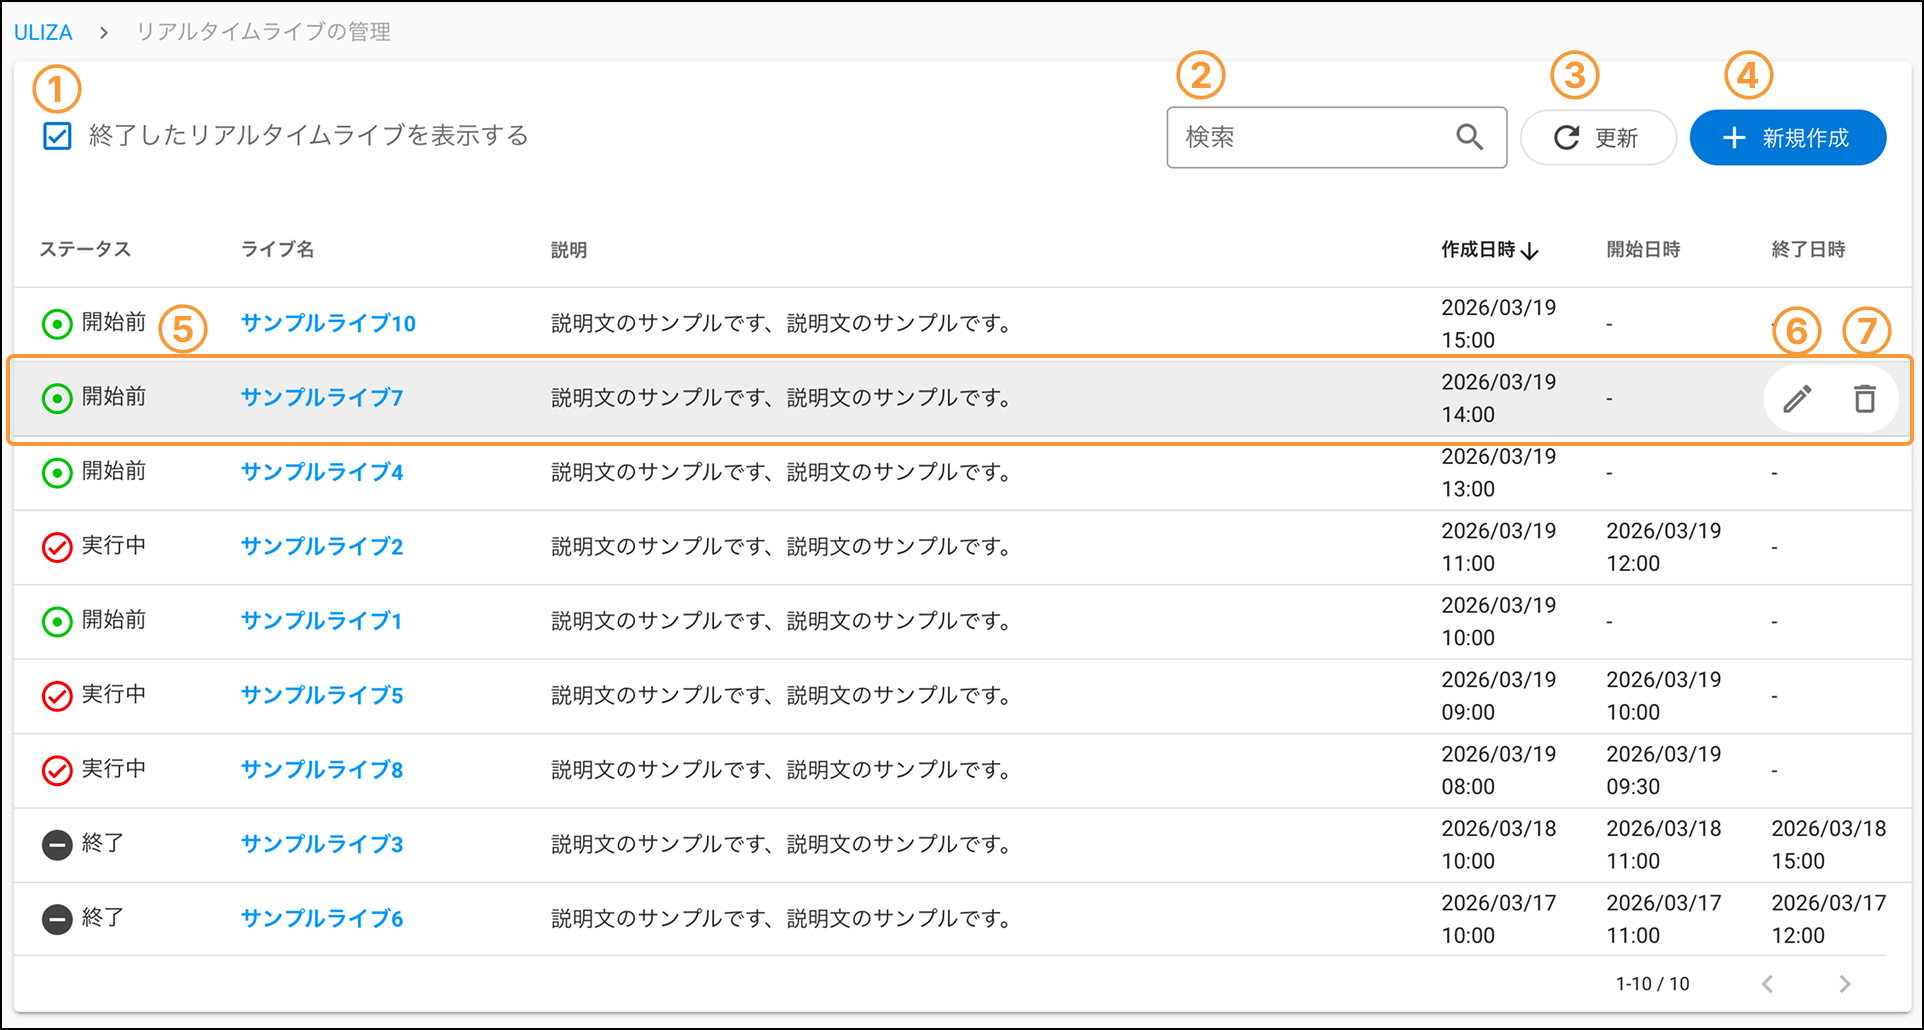
Task: Click the magnifier icon in the search box
Action: click(1469, 137)
